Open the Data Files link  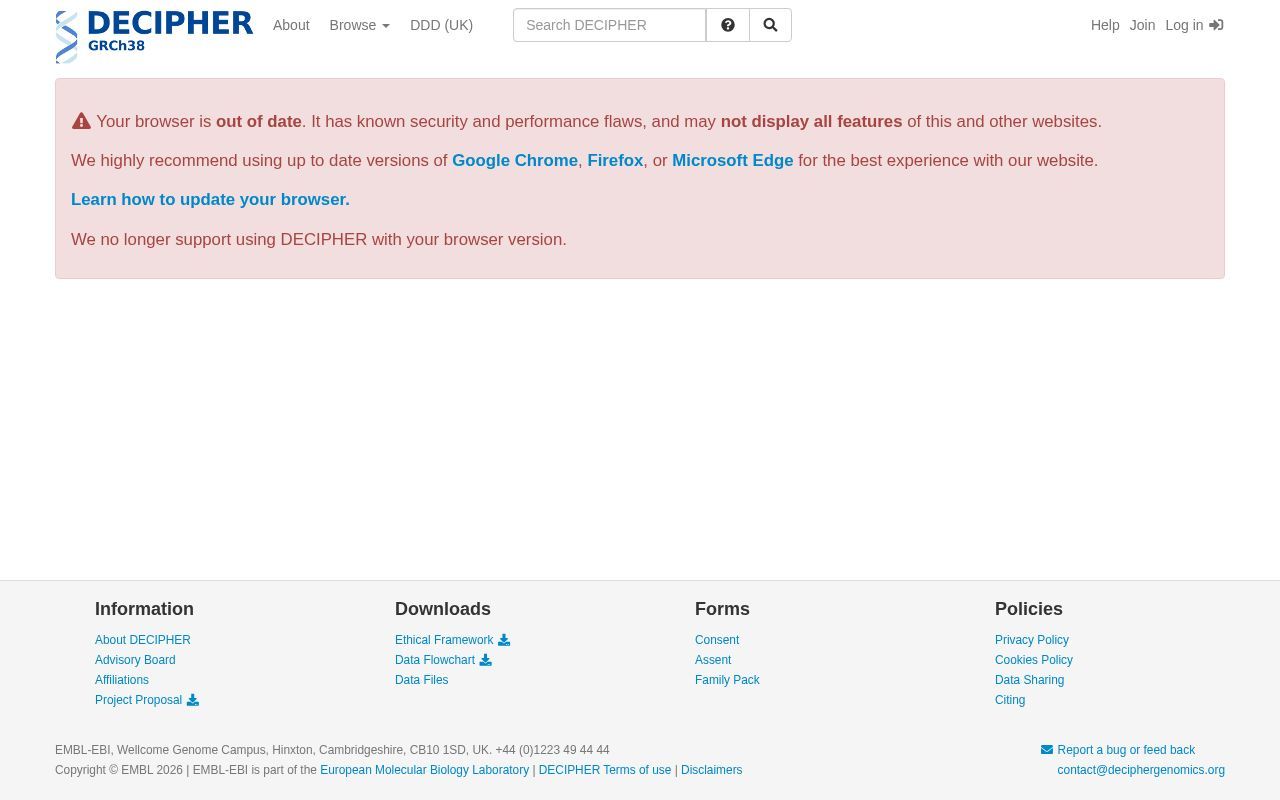pyautogui.click(x=421, y=680)
